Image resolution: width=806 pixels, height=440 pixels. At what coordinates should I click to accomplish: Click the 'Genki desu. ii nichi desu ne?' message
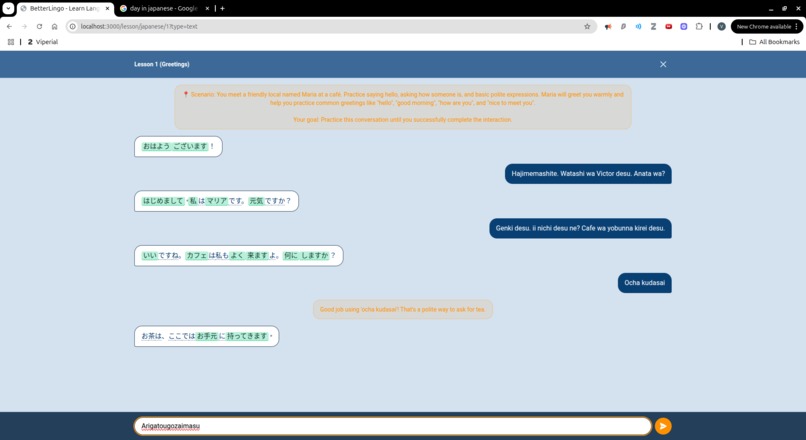(580, 228)
